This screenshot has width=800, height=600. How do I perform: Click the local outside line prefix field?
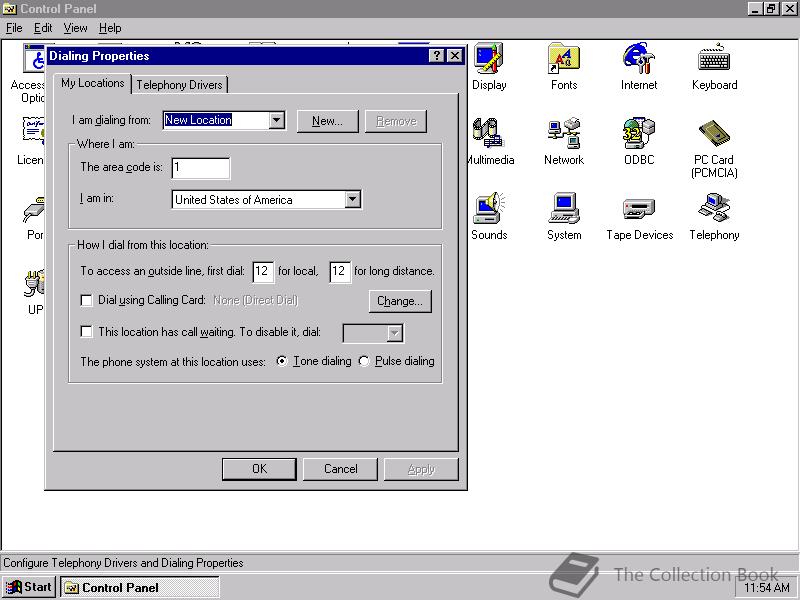point(263,271)
